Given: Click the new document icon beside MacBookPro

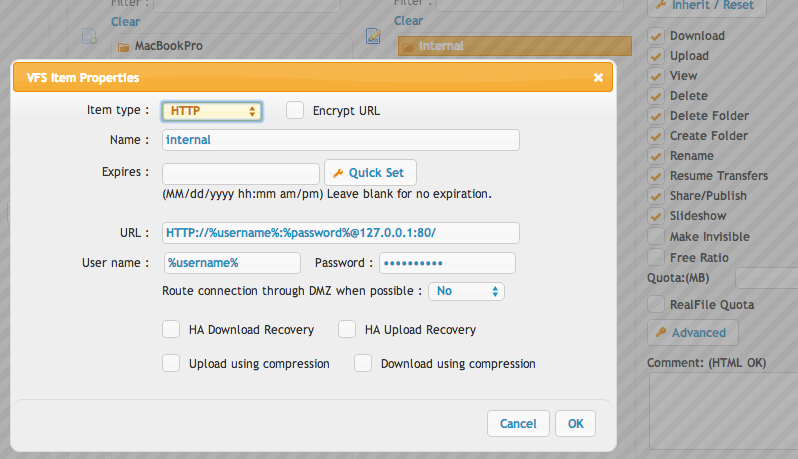Looking at the screenshot, I should click(90, 36).
